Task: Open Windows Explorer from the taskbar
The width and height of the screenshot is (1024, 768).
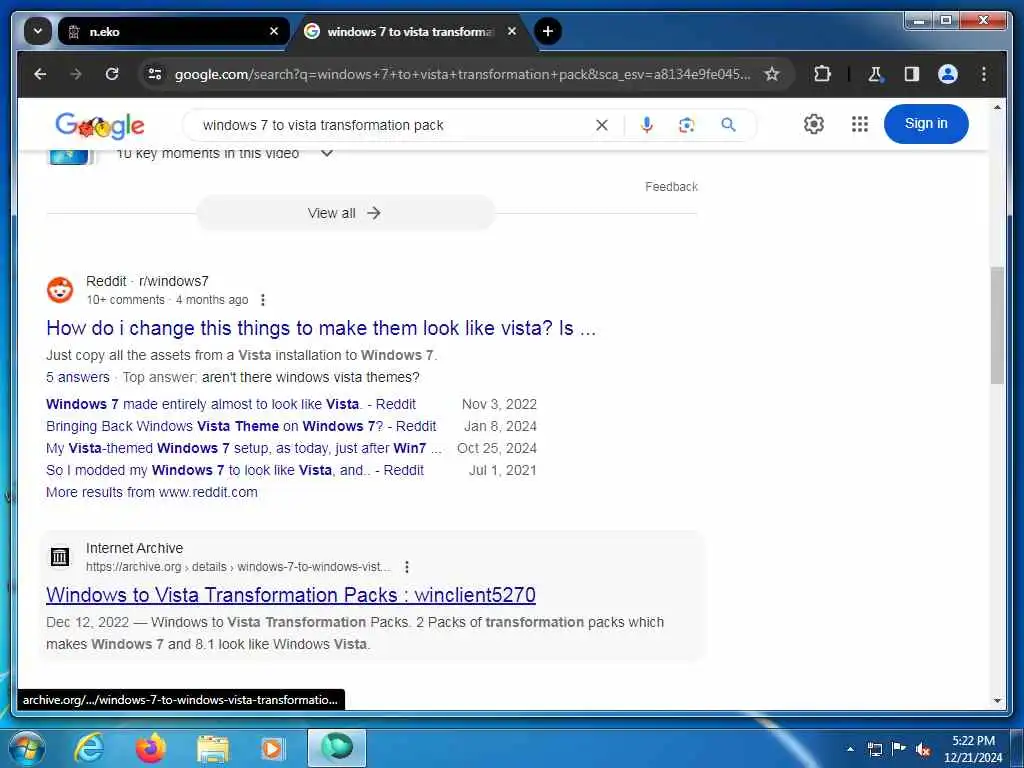Action: pyautogui.click(x=213, y=748)
